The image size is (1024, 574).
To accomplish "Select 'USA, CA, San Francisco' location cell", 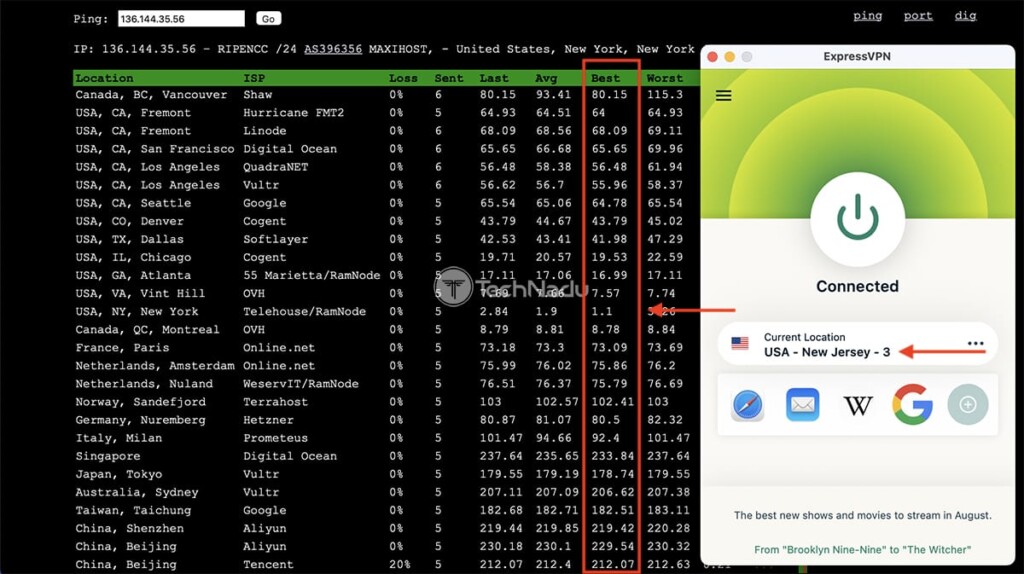I will point(155,149).
